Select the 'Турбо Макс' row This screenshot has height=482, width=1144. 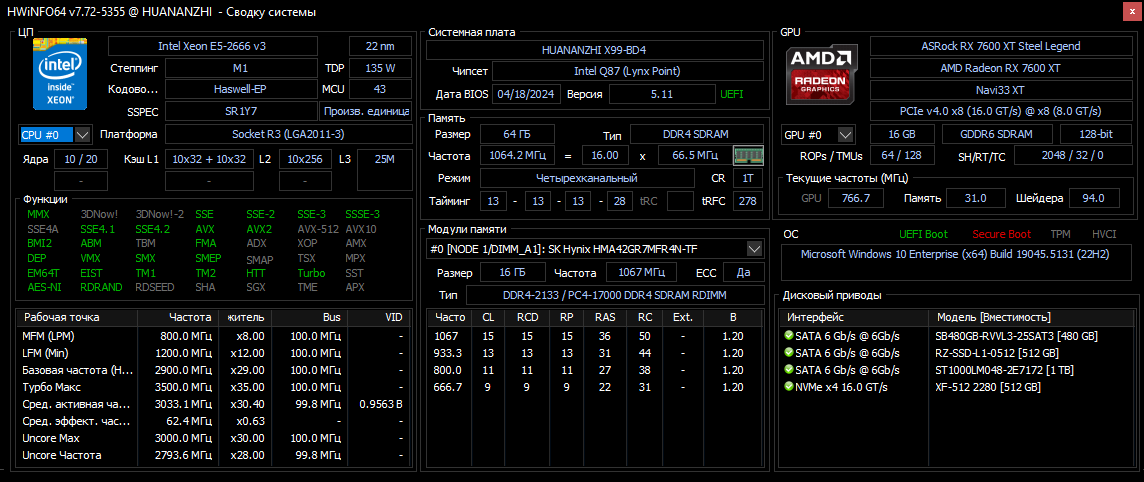pyautogui.click(x=212, y=386)
